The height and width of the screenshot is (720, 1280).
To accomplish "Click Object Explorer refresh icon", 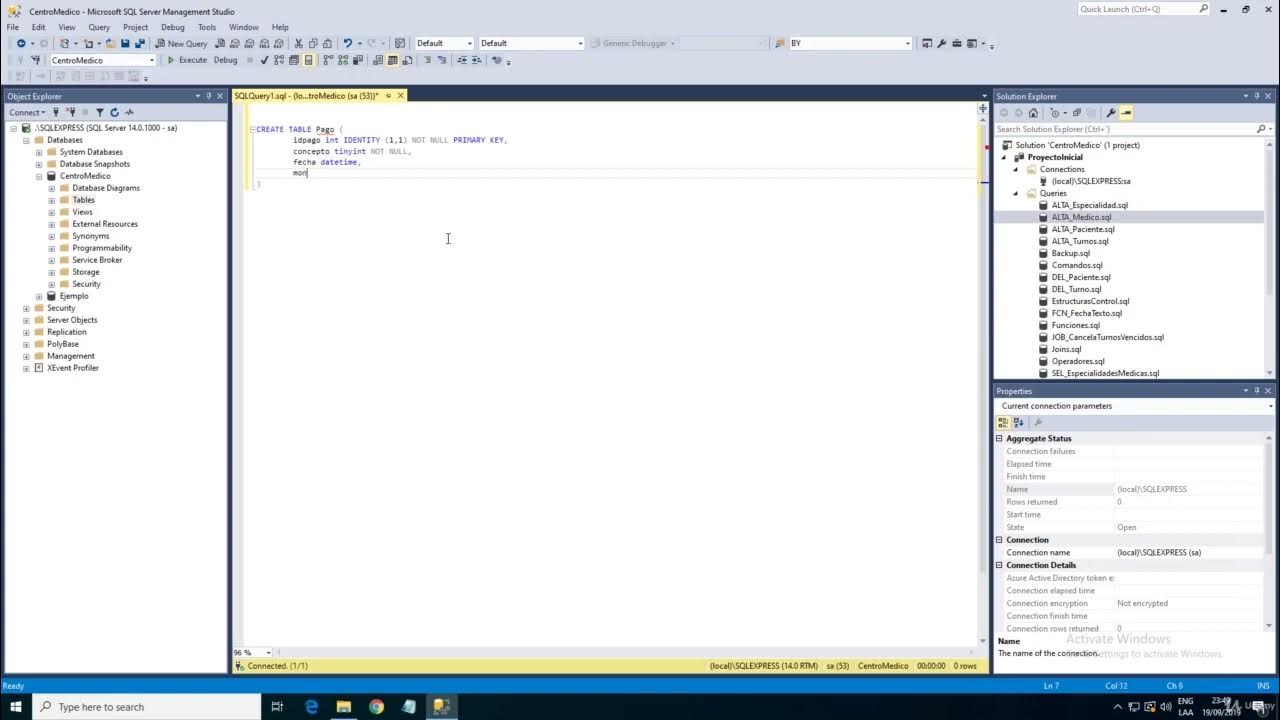I will pos(114,112).
